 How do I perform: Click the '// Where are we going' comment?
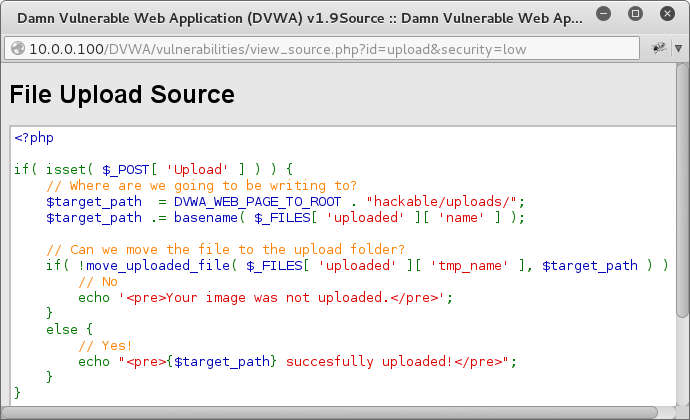tap(202, 186)
